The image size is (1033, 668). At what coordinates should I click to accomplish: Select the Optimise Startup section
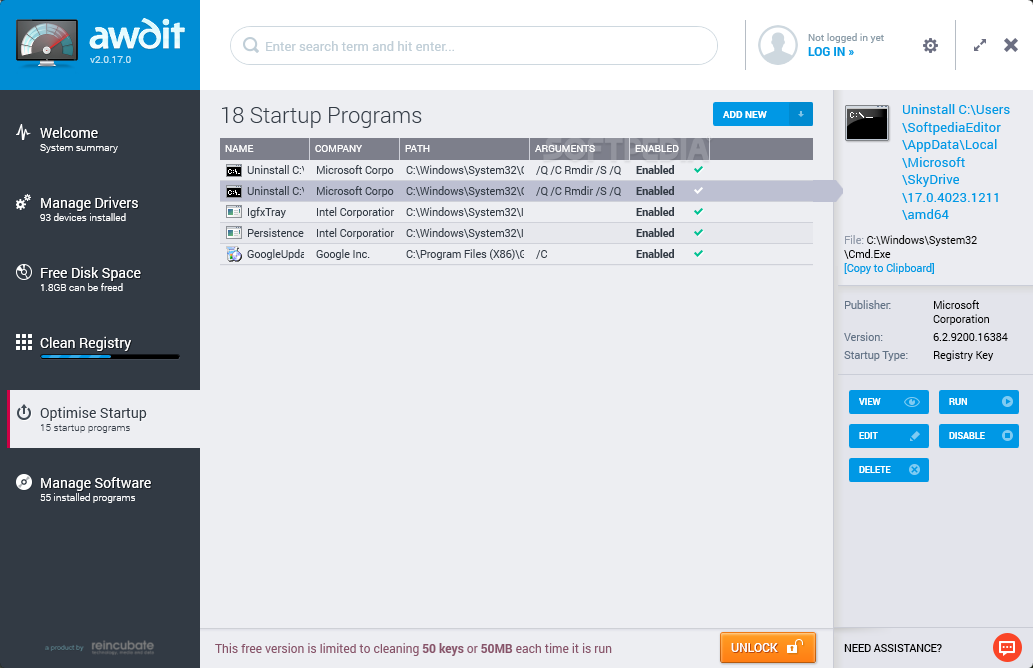(105, 419)
